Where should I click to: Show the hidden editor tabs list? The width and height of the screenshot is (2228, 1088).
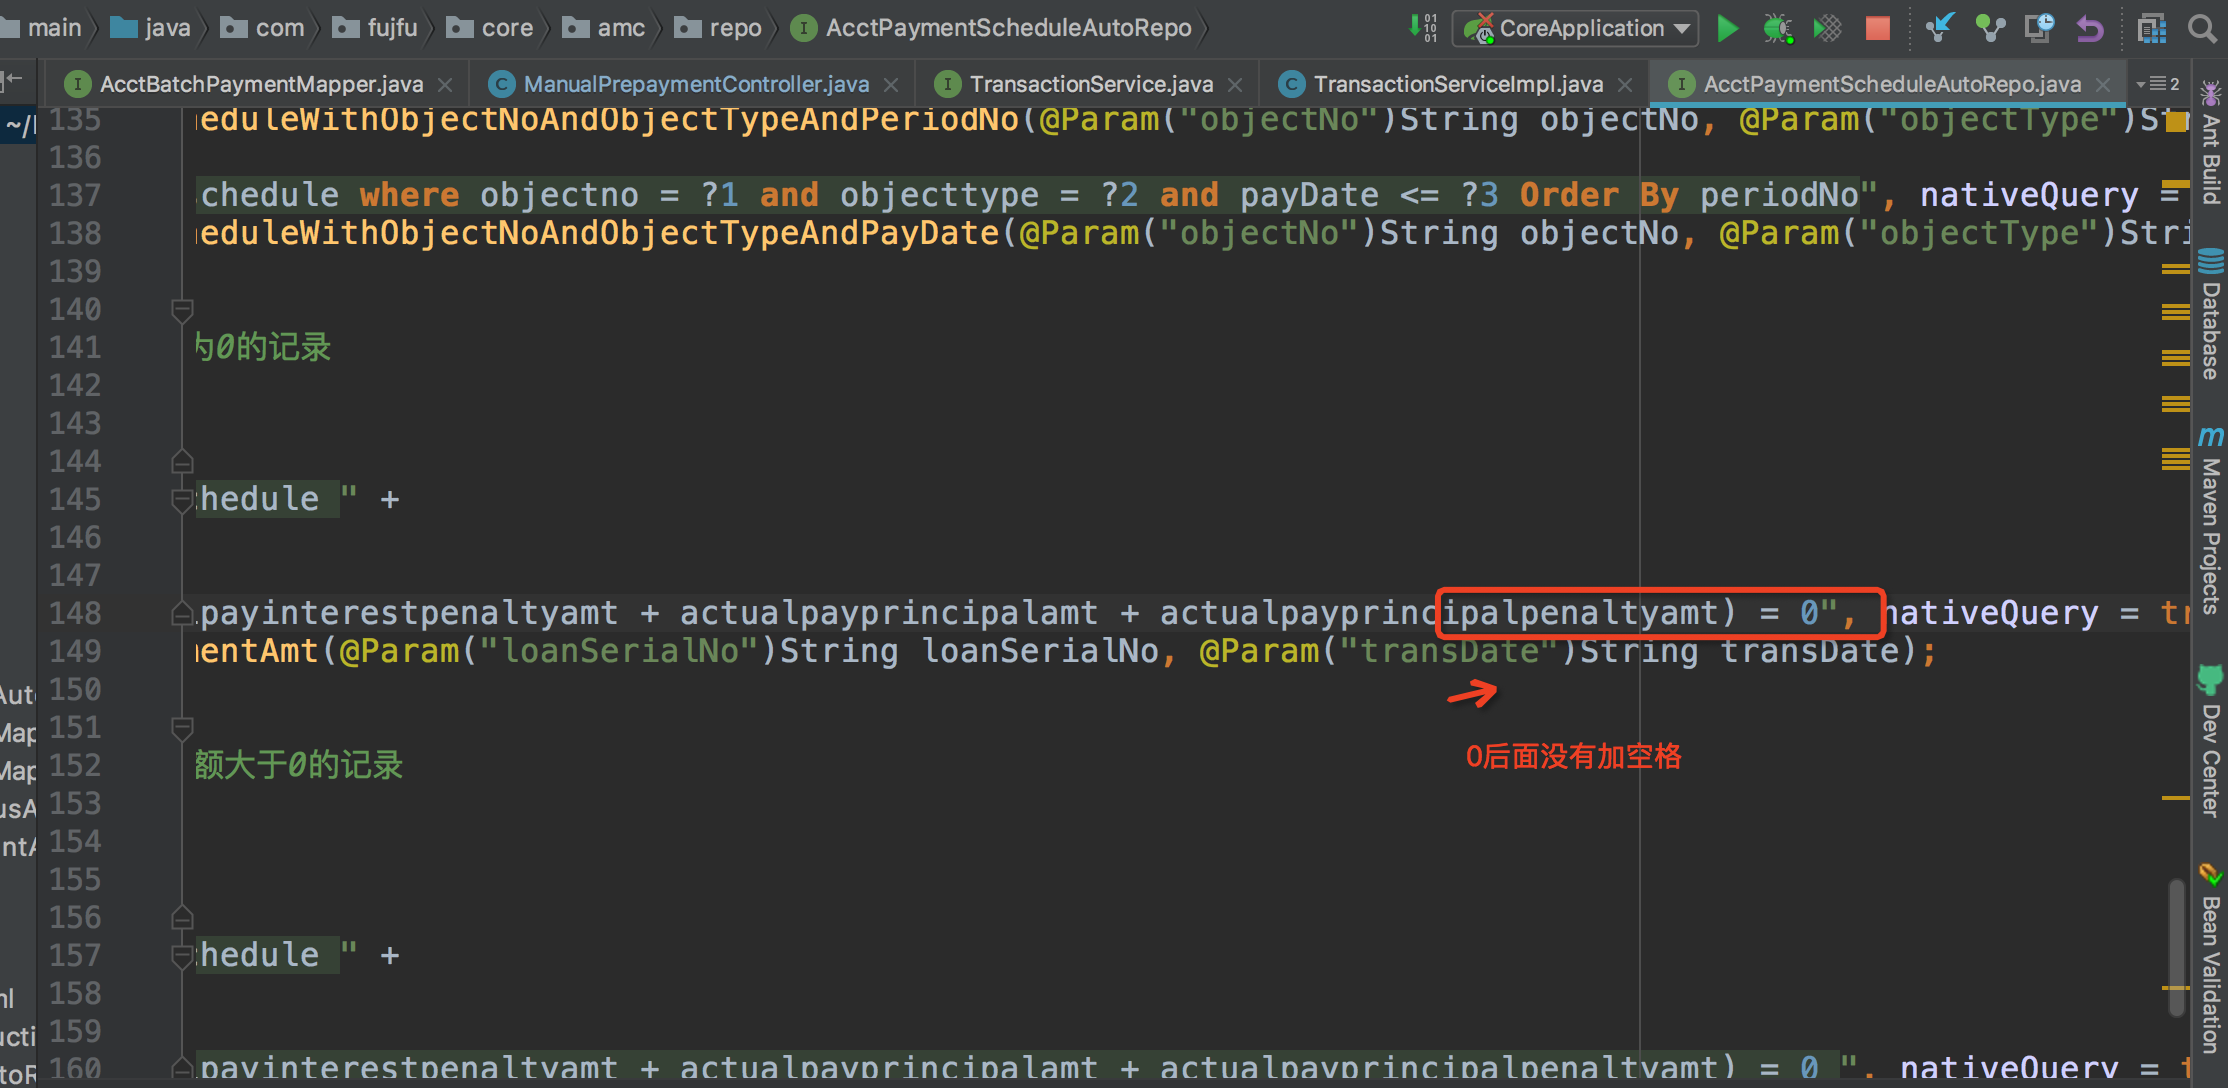[2157, 84]
